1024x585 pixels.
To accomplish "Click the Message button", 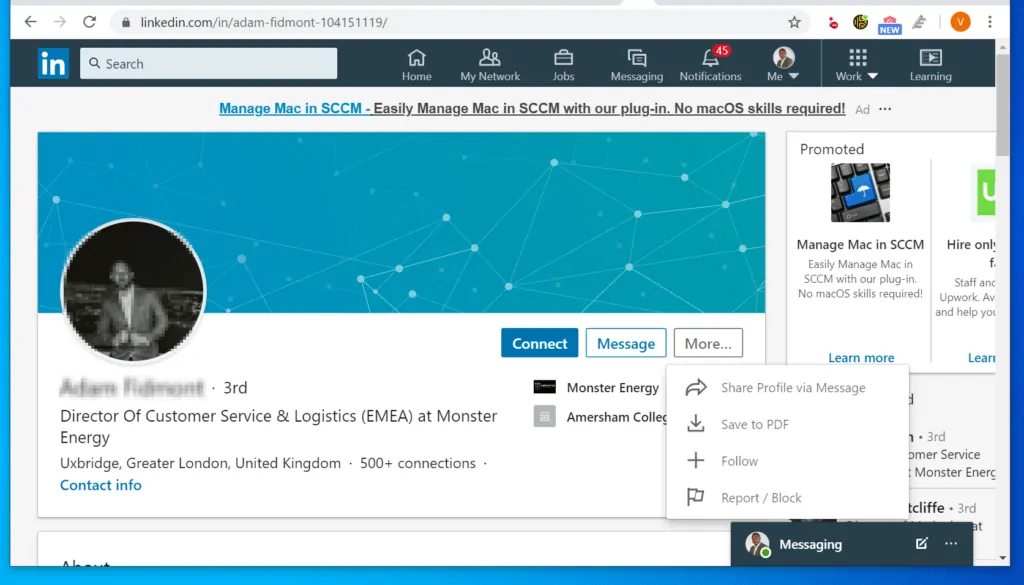I will tap(626, 343).
